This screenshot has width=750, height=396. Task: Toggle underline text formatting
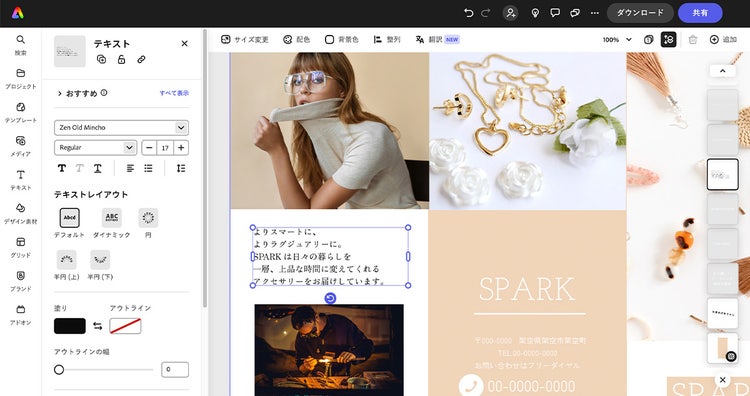point(98,168)
